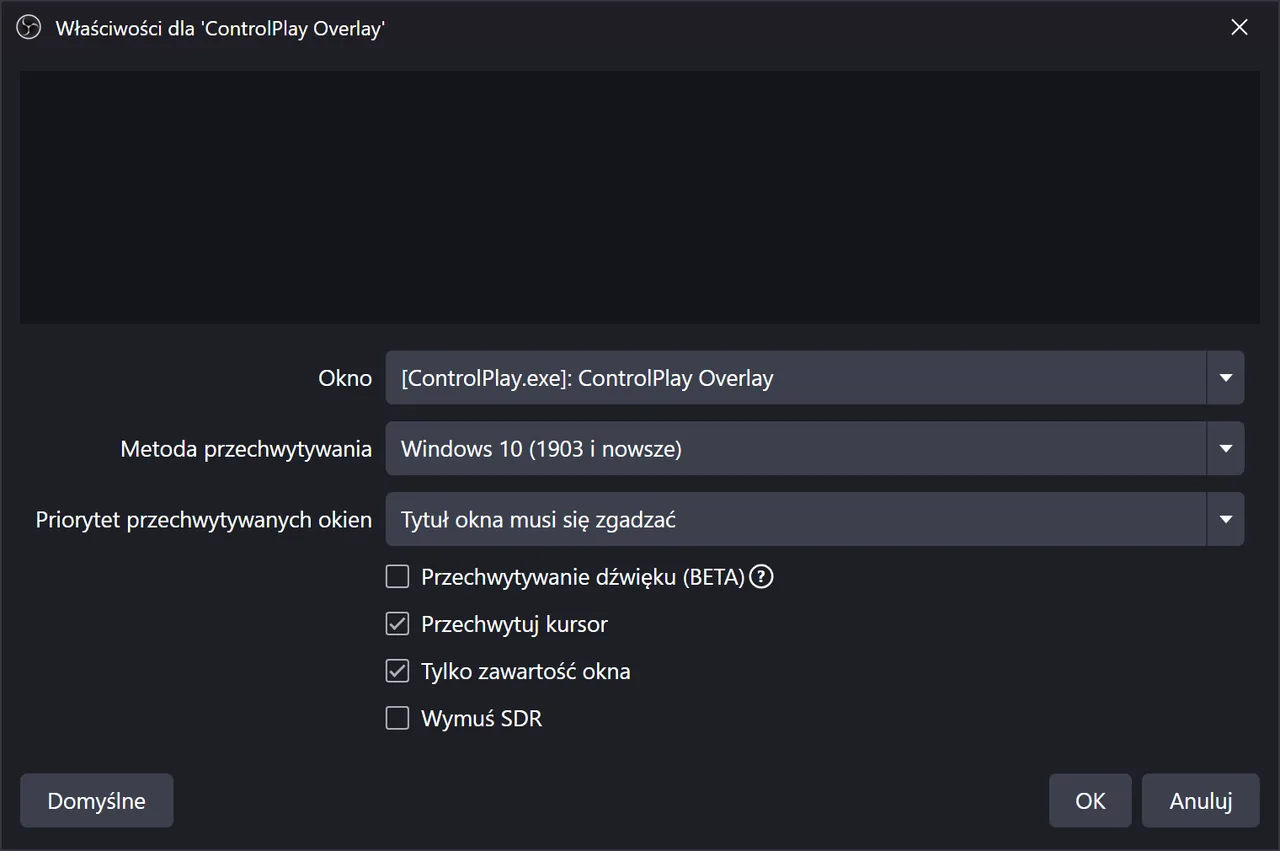Close the properties dialog window

[1239, 28]
